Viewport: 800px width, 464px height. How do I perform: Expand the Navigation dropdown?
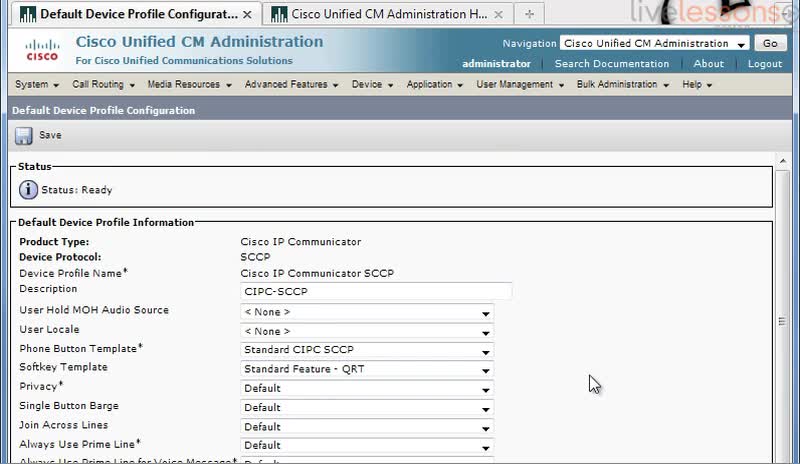[x=655, y=44]
